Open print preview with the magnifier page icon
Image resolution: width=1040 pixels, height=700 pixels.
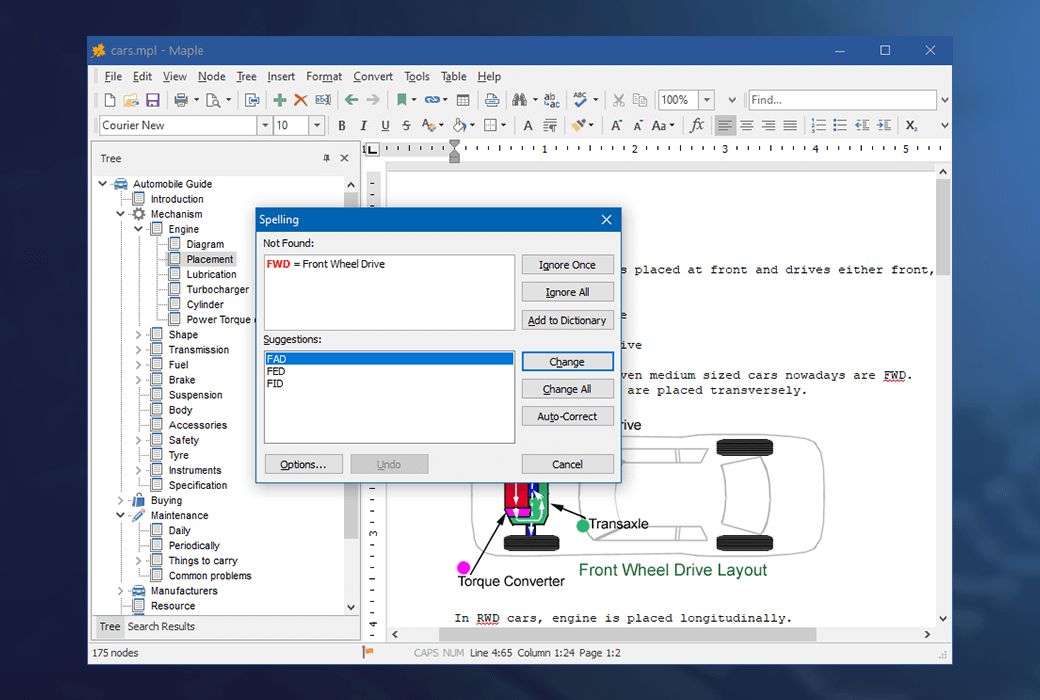click(x=213, y=100)
